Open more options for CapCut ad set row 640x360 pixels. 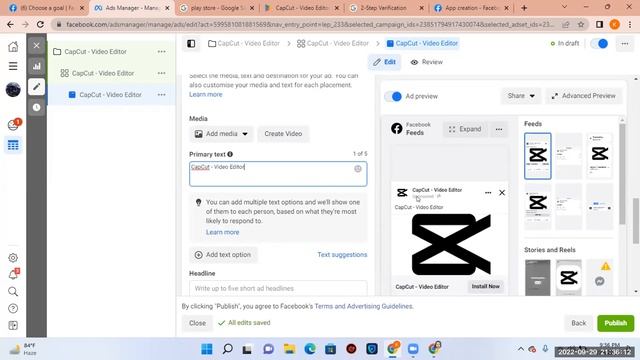[162, 73]
